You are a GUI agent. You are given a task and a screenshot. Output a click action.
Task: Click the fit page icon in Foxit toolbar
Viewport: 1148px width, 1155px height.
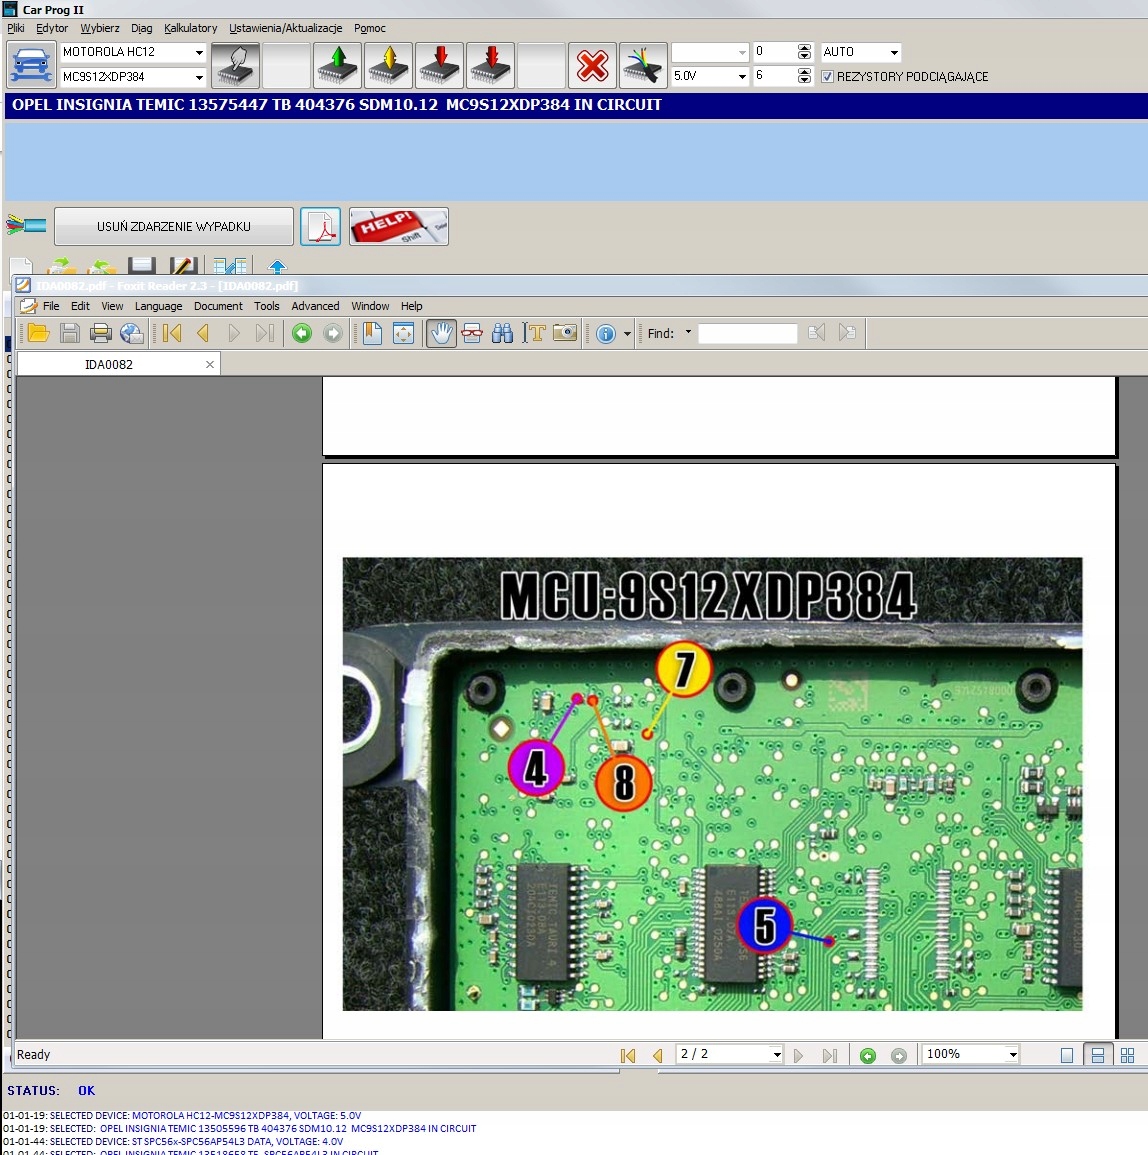coord(404,334)
